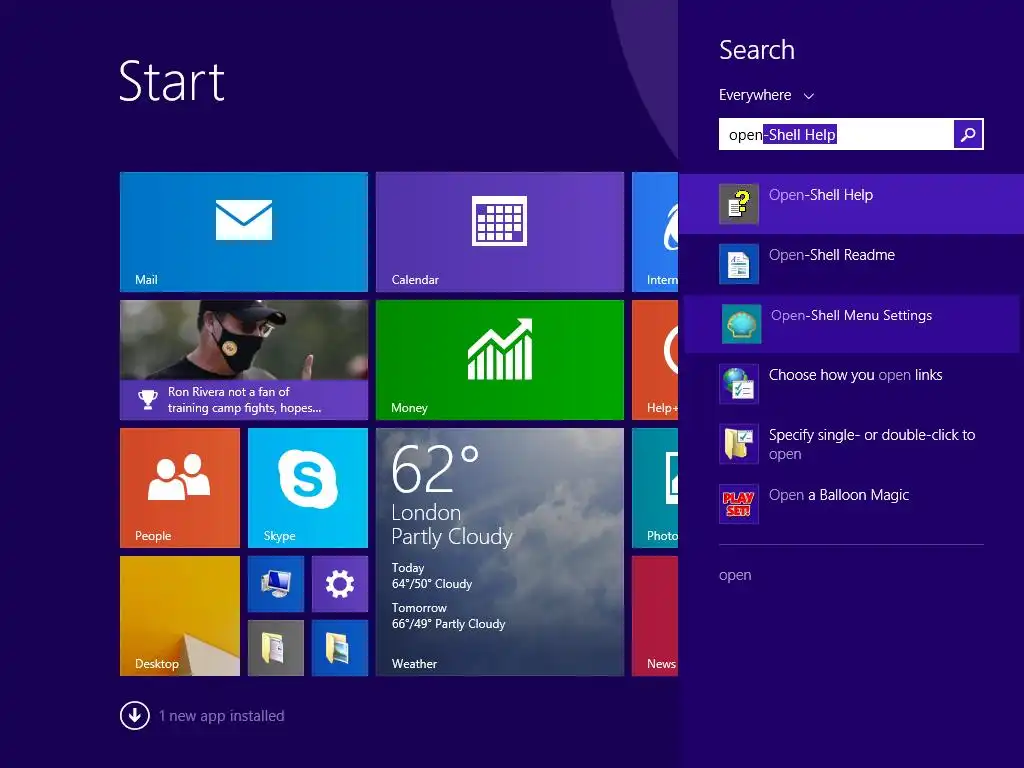The height and width of the screenshot is (768, 1024).
Task: Select the Open a Balloon Magic result
Action: 851,504
